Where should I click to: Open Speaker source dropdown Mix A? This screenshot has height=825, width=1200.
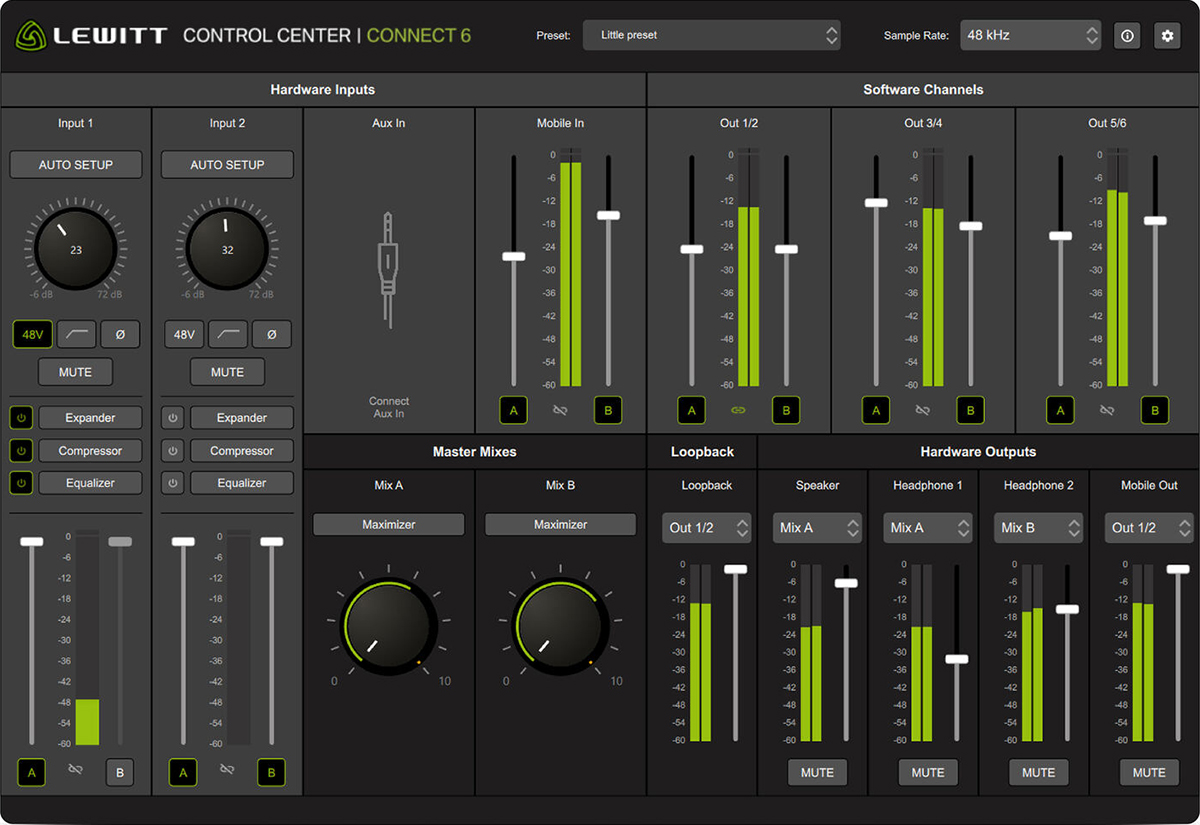(817, 528)
